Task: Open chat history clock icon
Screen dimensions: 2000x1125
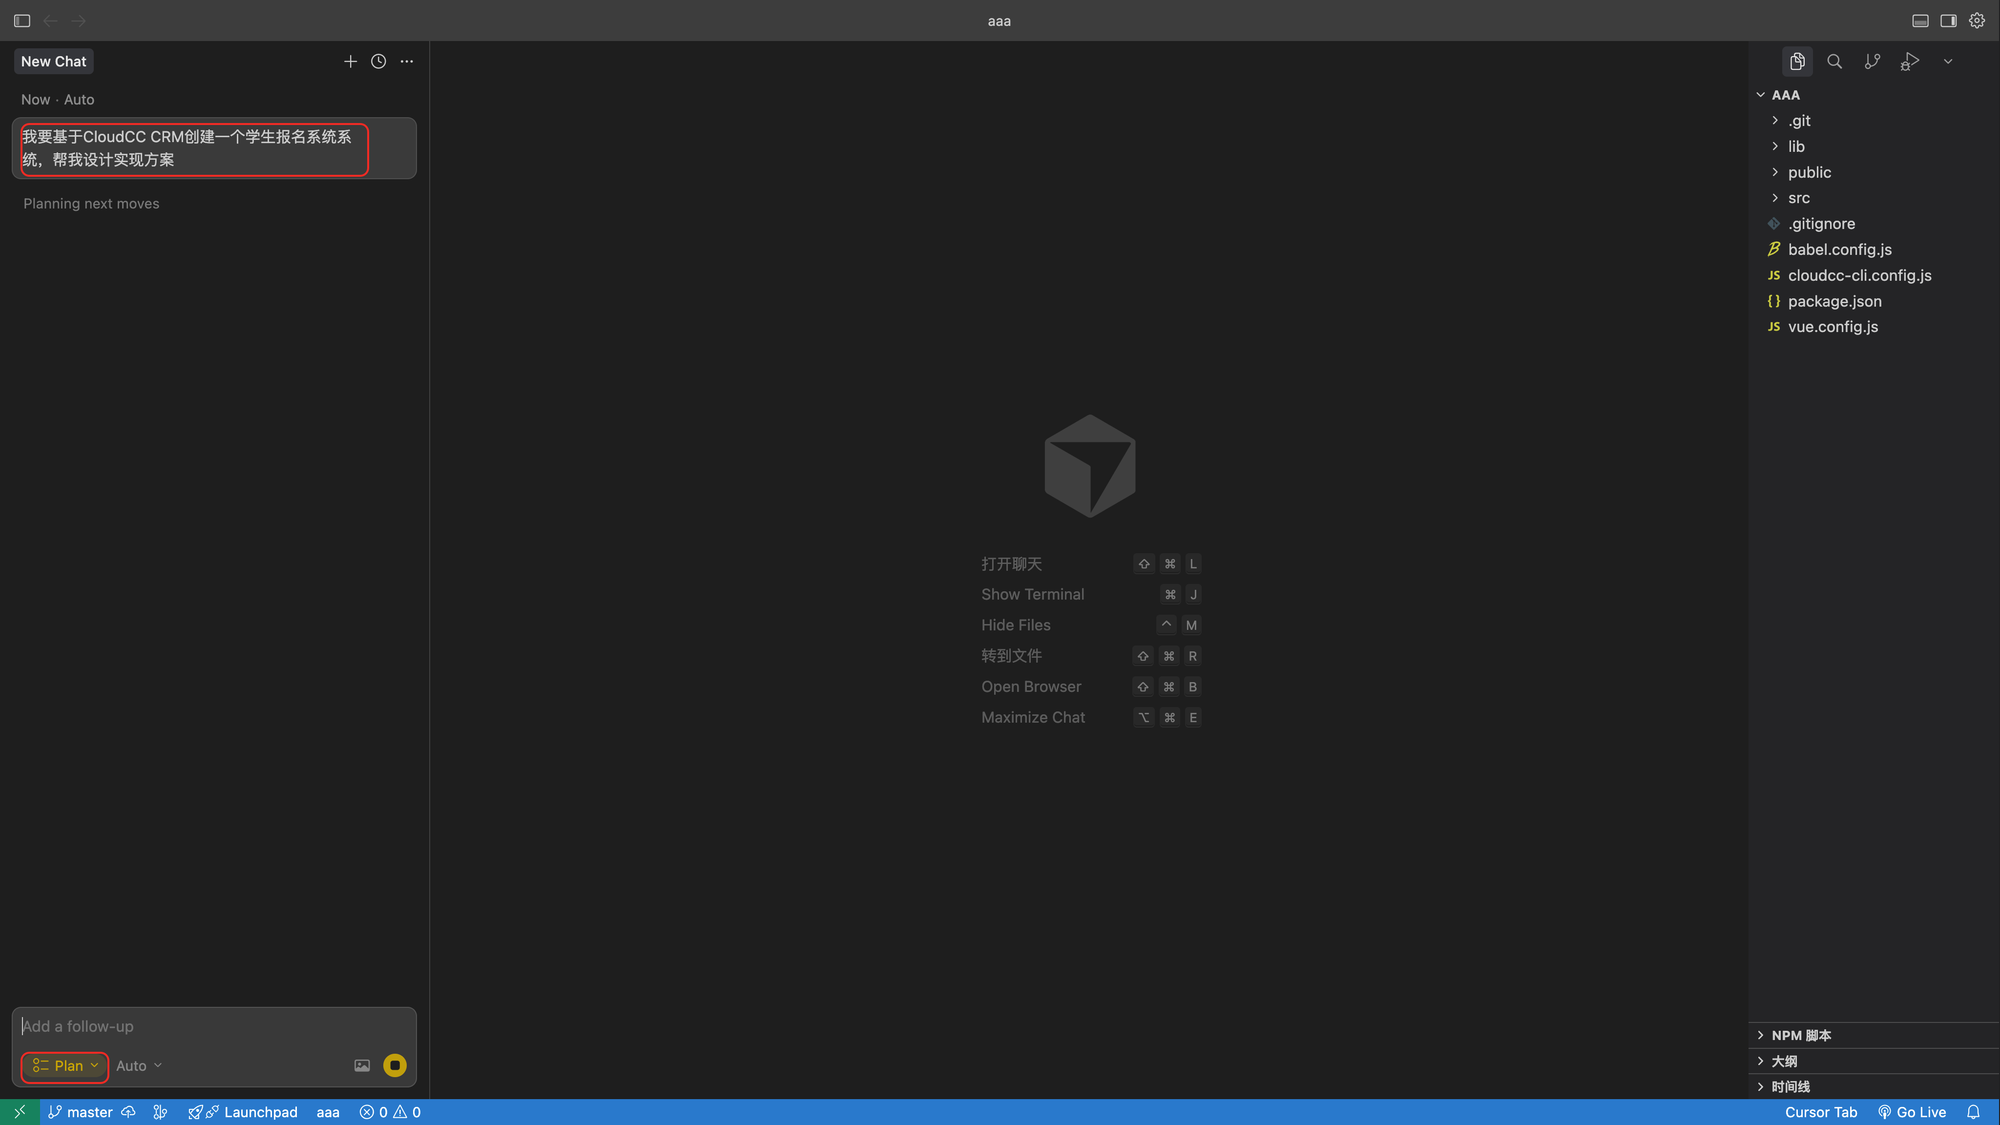Action: [378, 61]
